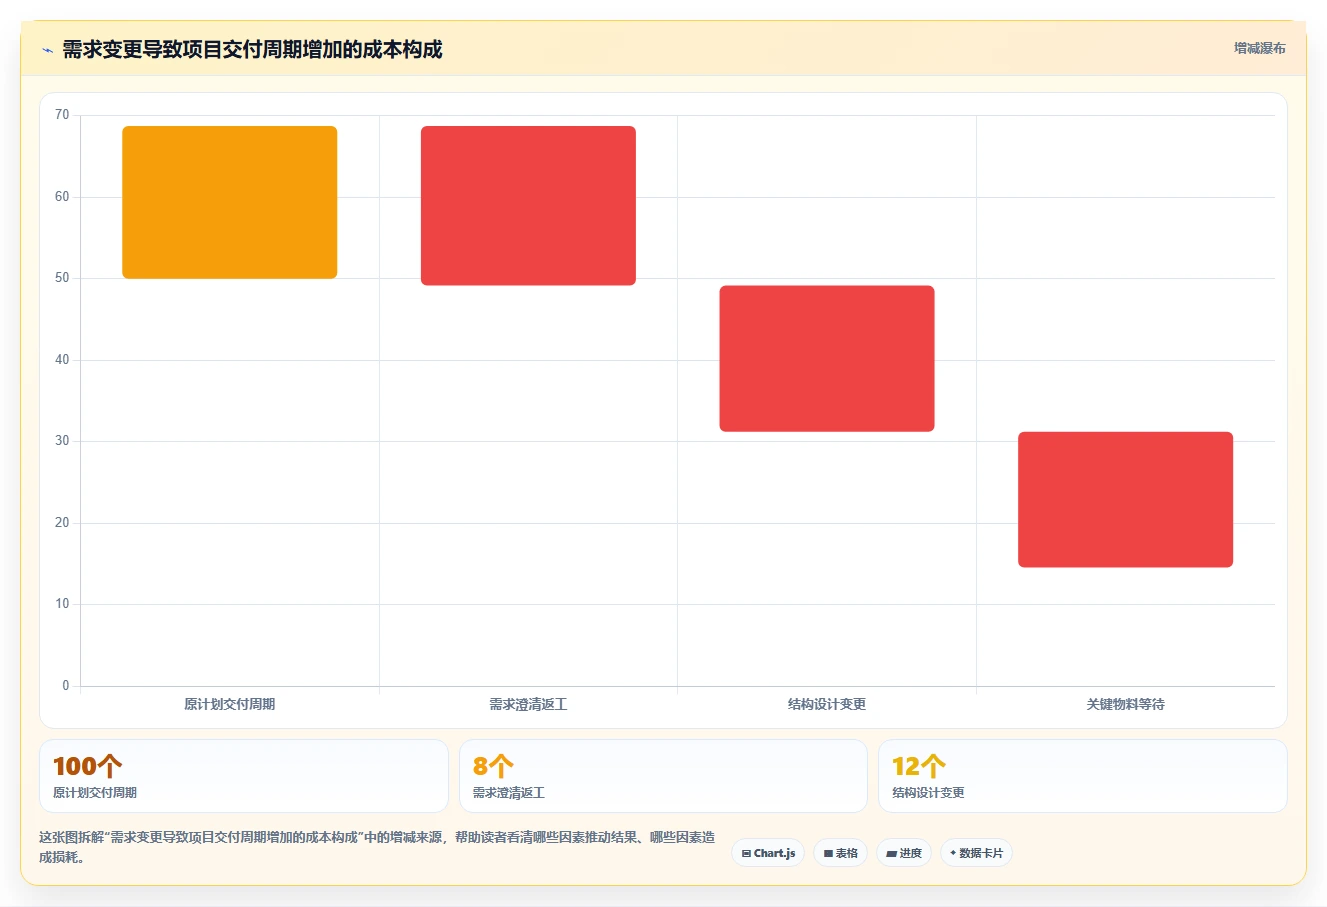Click the description paragraph starting 这张图拆解
1327x907 pixels.
(x=377, y=847)
